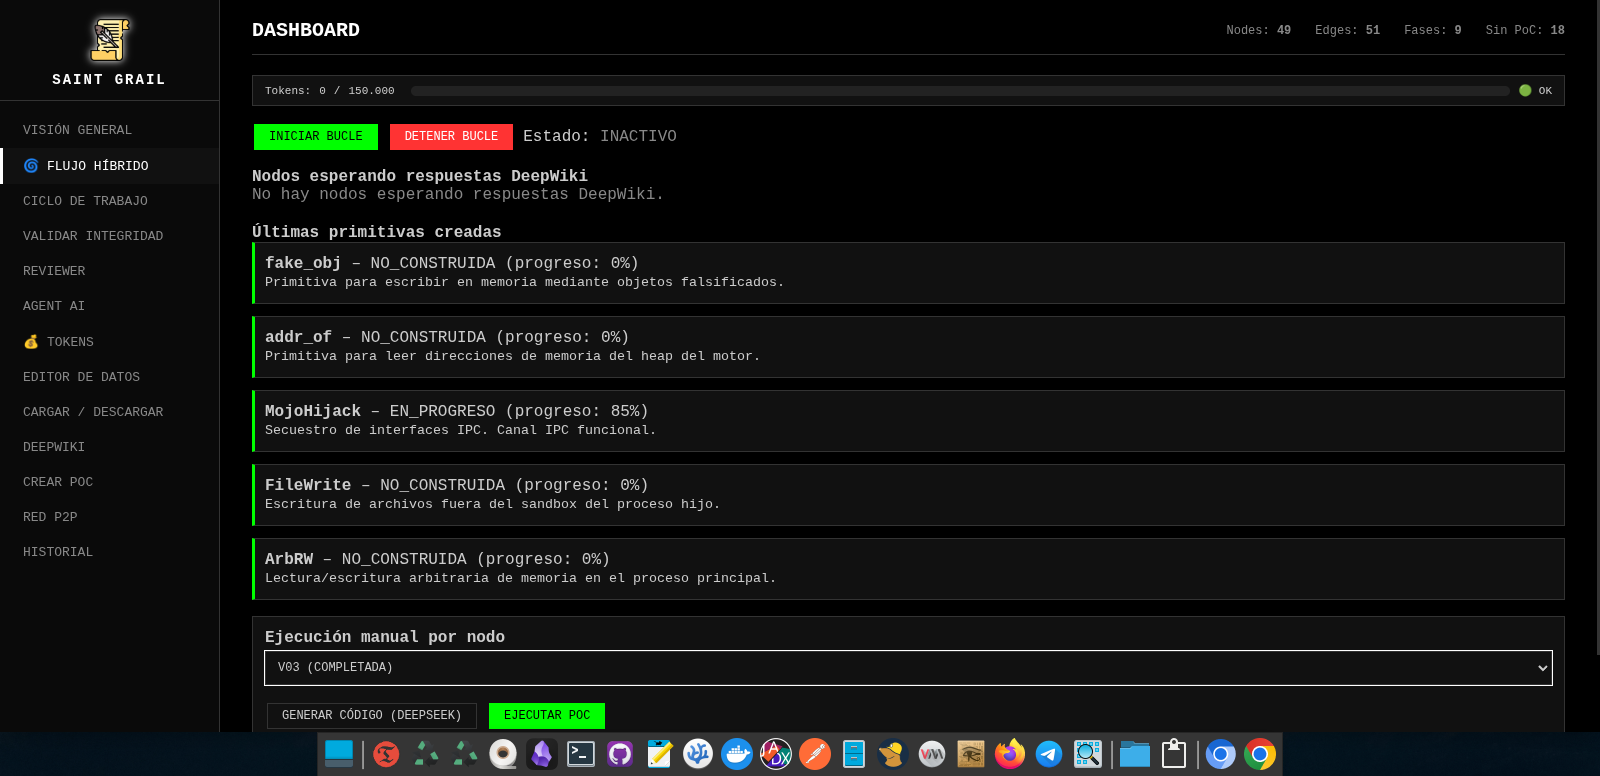Open the Crear PoC section
This screenshot has height=776, width=1600.
(x=58, y=482)
